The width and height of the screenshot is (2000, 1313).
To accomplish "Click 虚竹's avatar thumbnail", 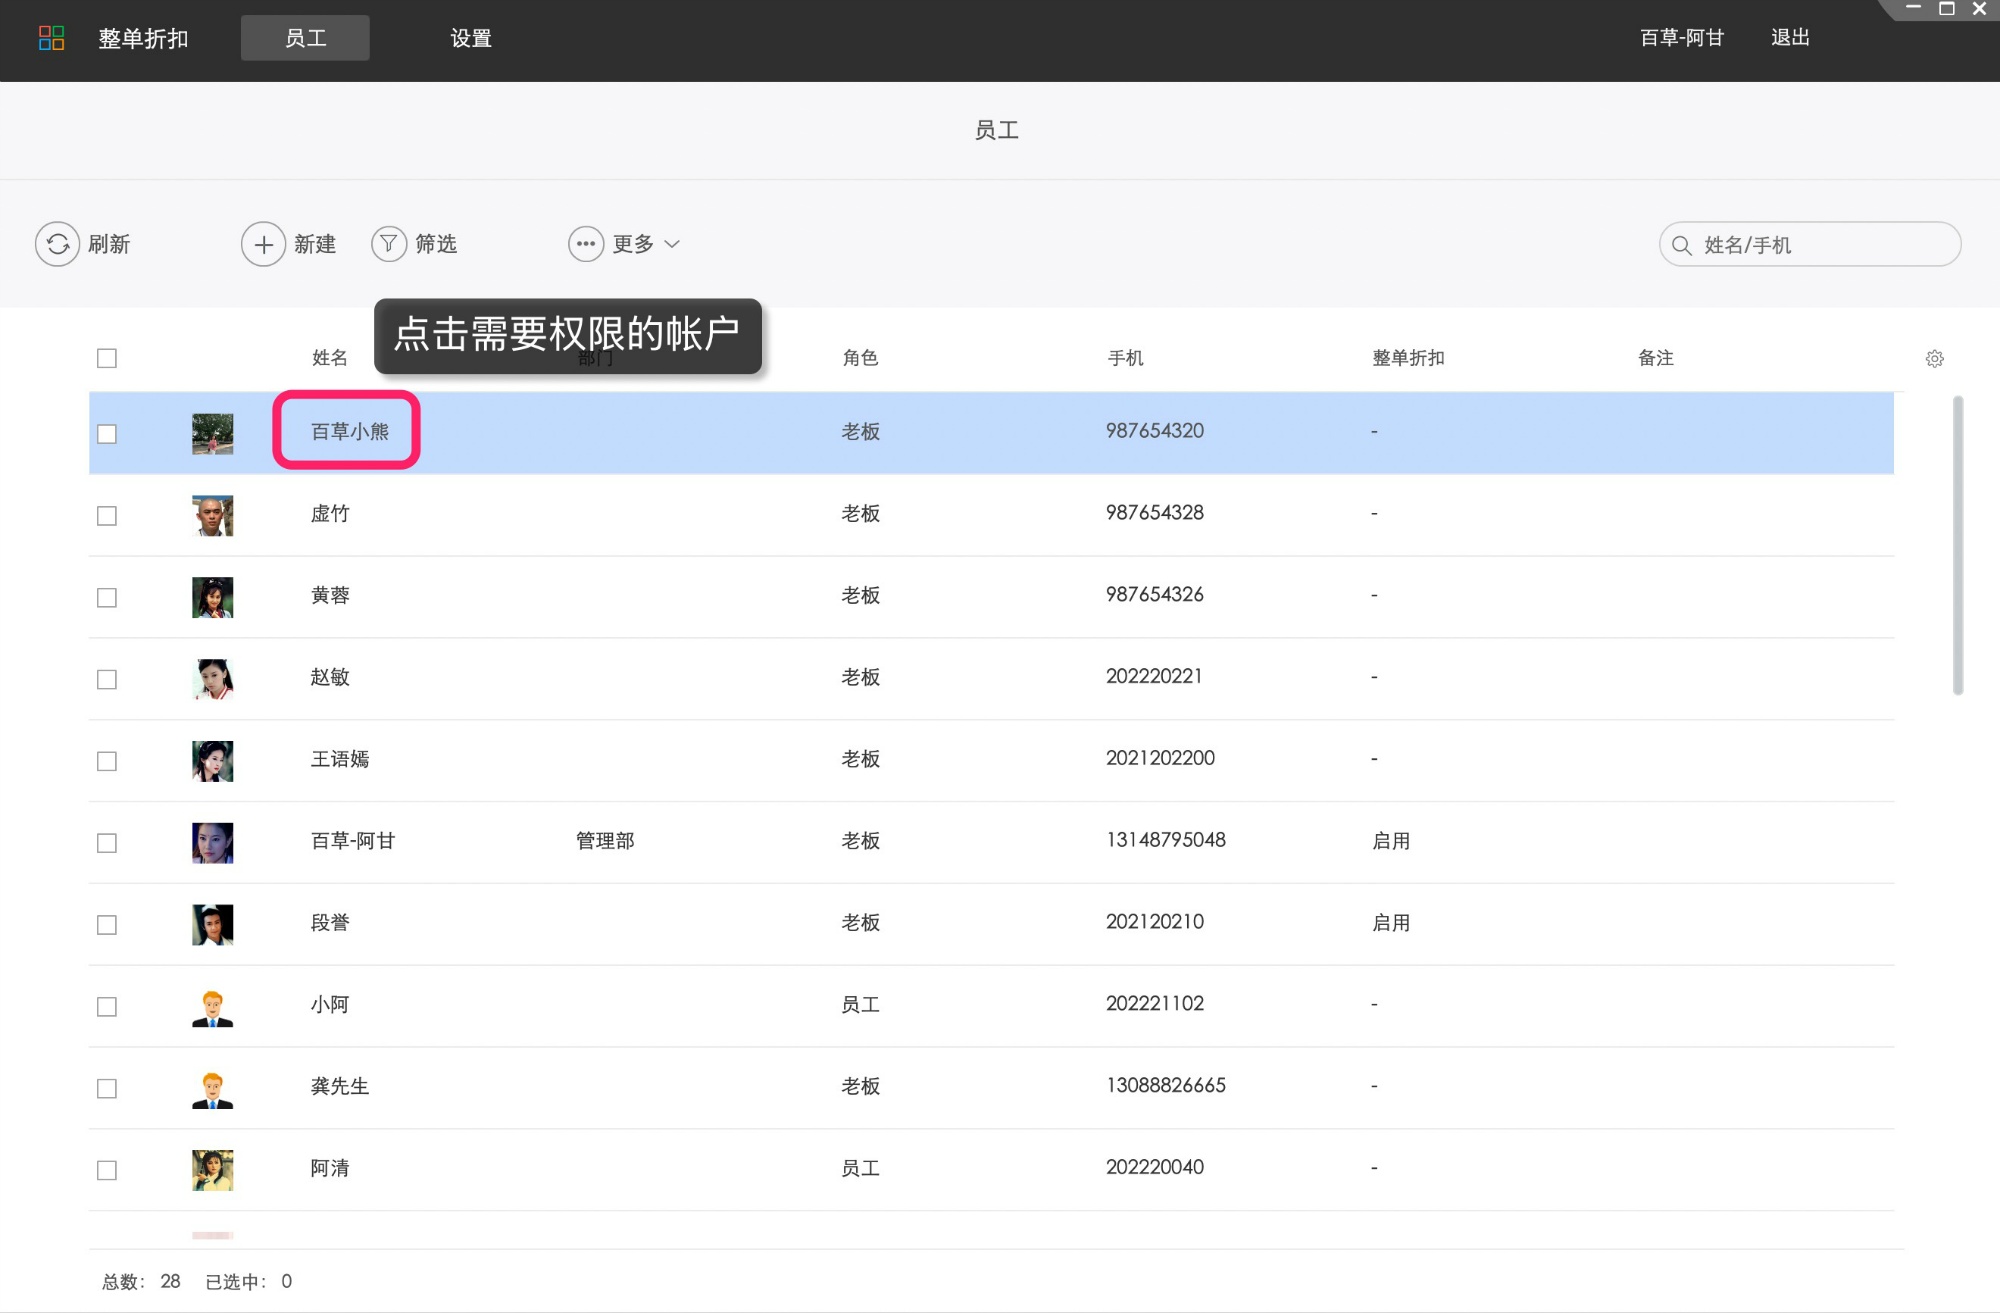I will [212, 515].
